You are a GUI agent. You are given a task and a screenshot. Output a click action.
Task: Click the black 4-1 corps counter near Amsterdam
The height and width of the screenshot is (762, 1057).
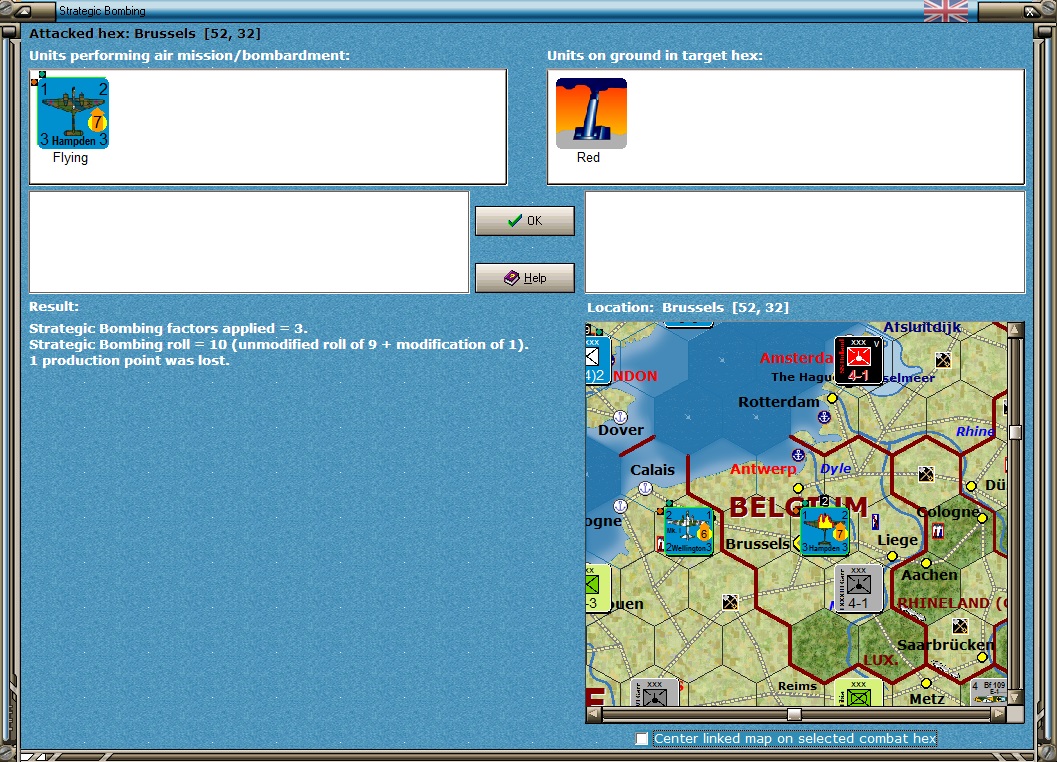coord(858,360)
